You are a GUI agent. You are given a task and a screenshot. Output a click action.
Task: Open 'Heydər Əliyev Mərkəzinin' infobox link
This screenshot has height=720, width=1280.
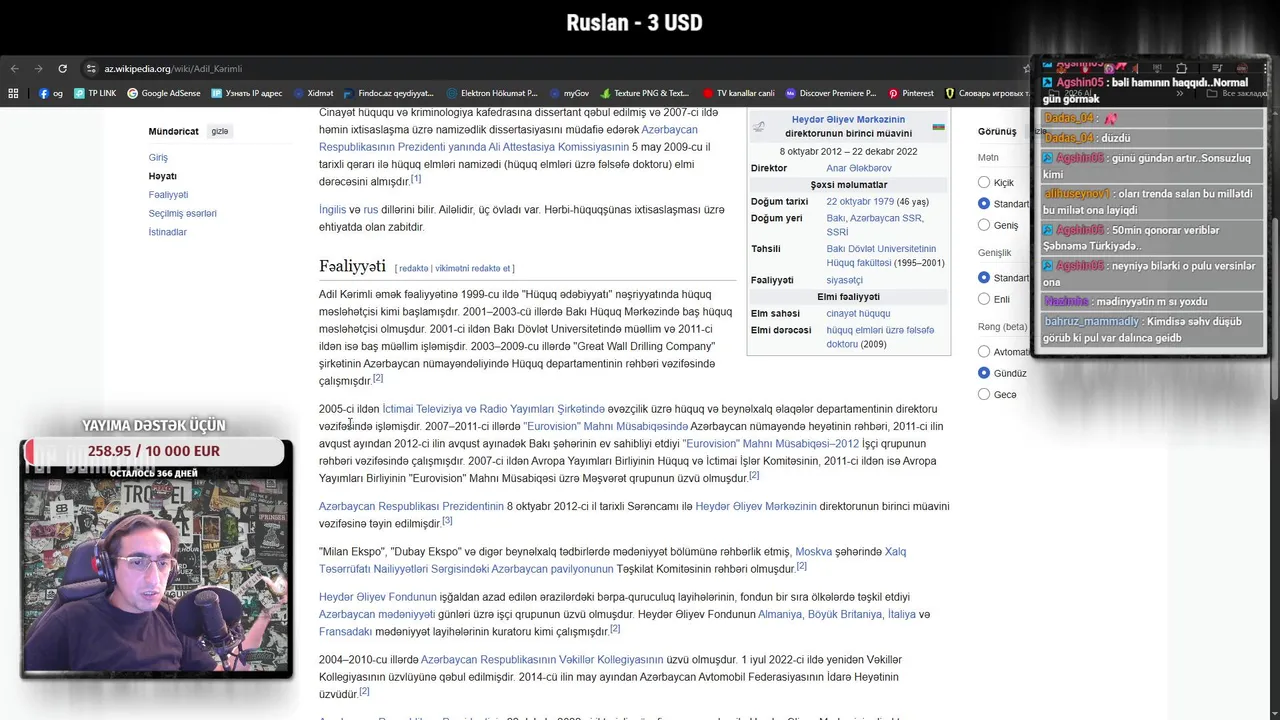click(848, 120)
